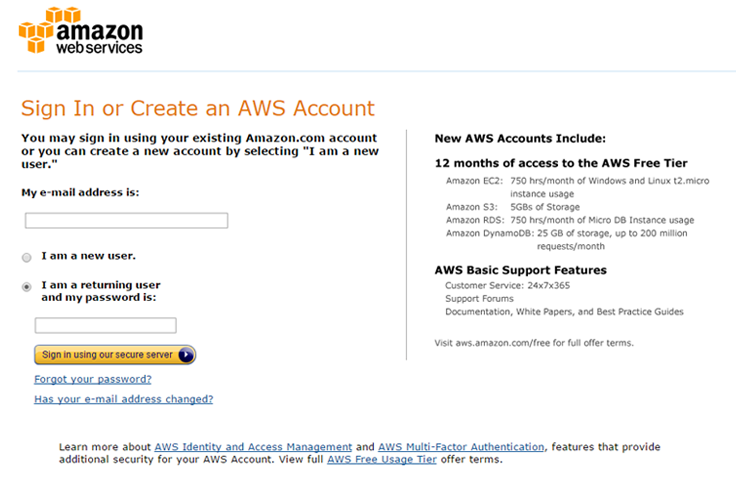Focus the e-mail address input field
736x490 pixels.
coord(126,221)
